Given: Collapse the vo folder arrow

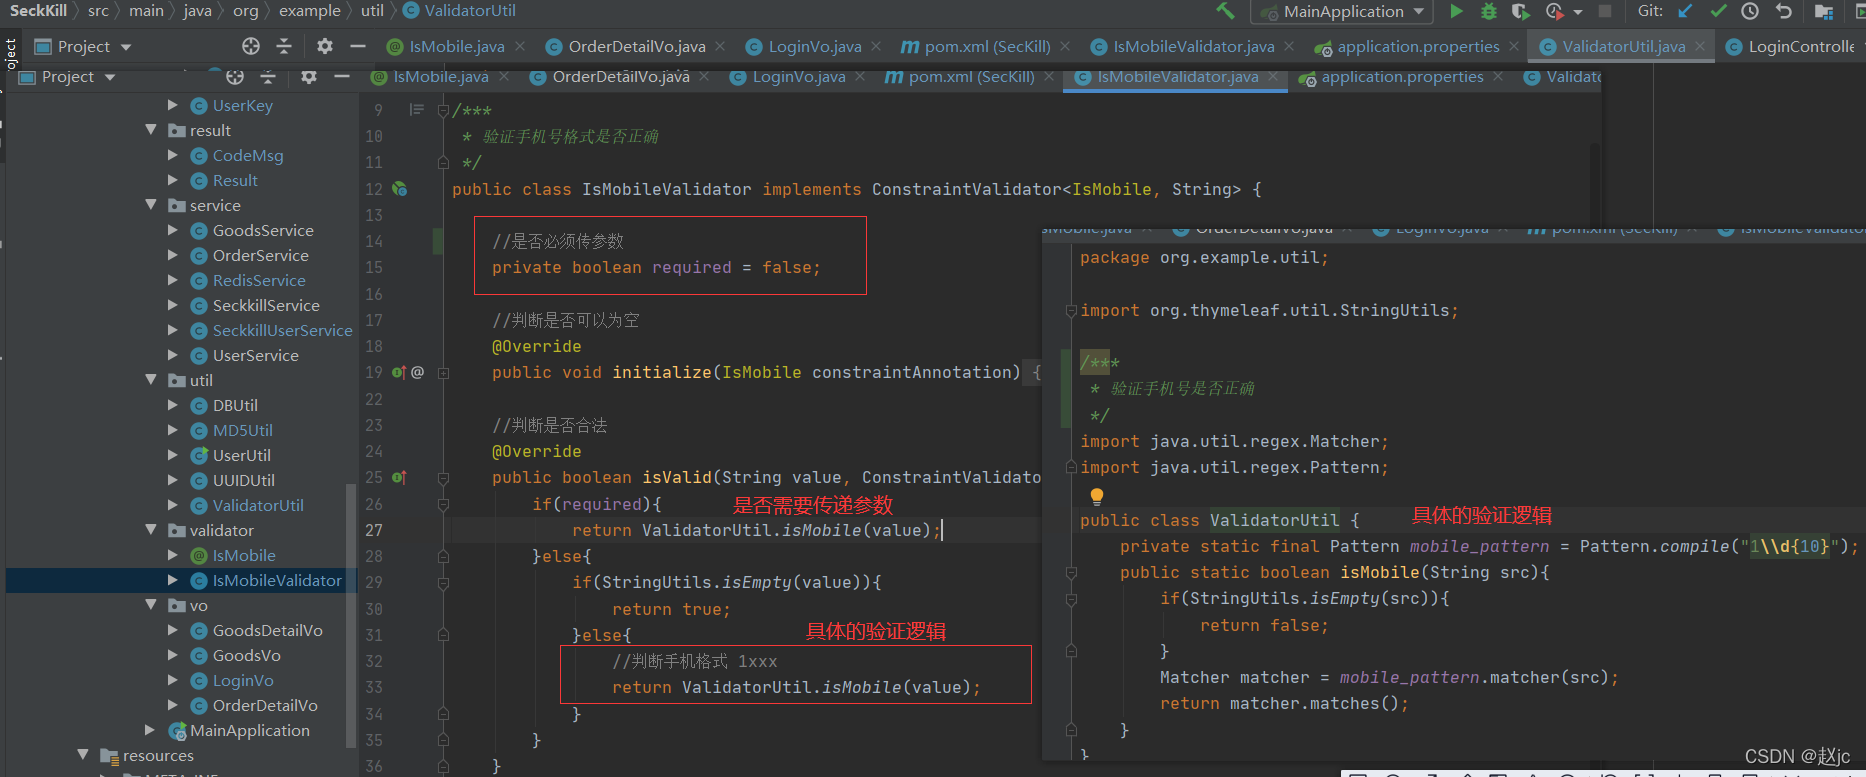Looking at the screenshot, I should point(151,605).
